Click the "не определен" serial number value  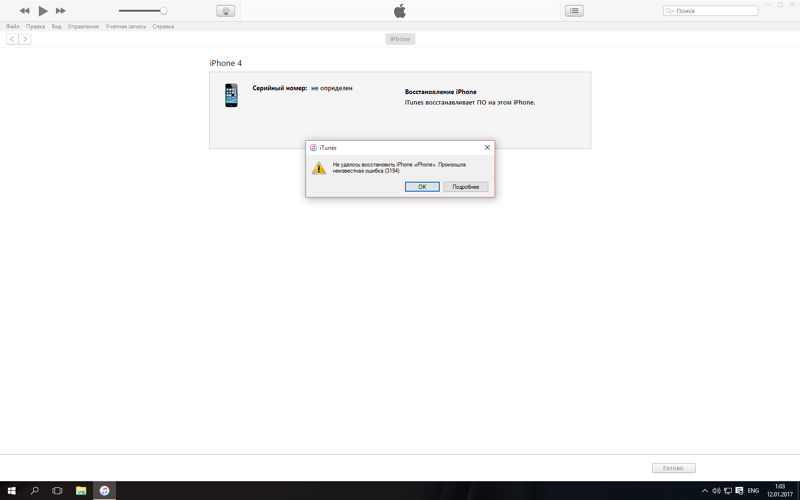click(332, 88)
